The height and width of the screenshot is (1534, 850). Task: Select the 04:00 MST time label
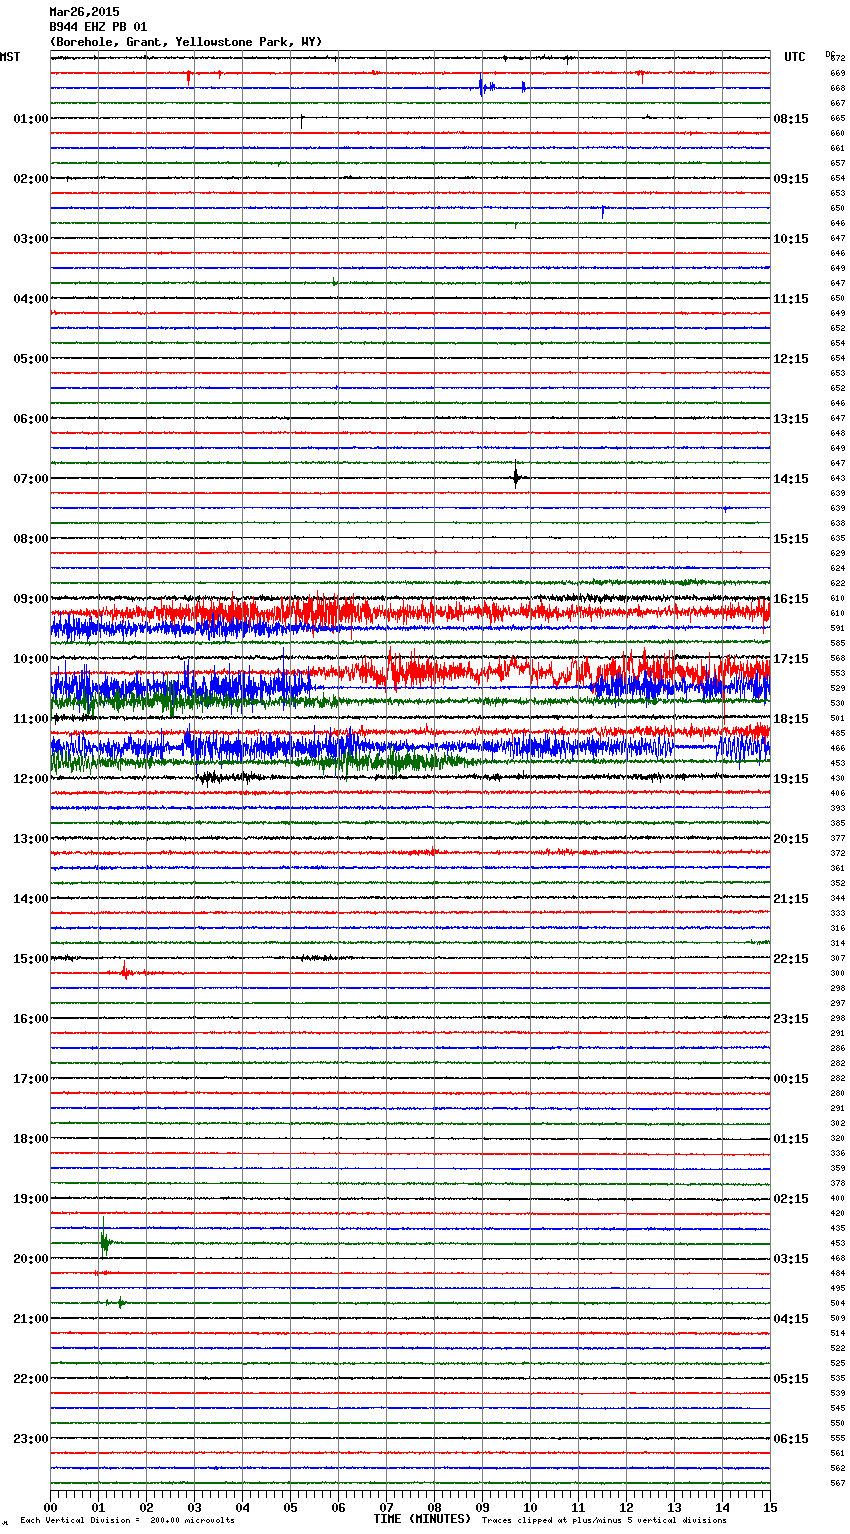pos(31,299)
